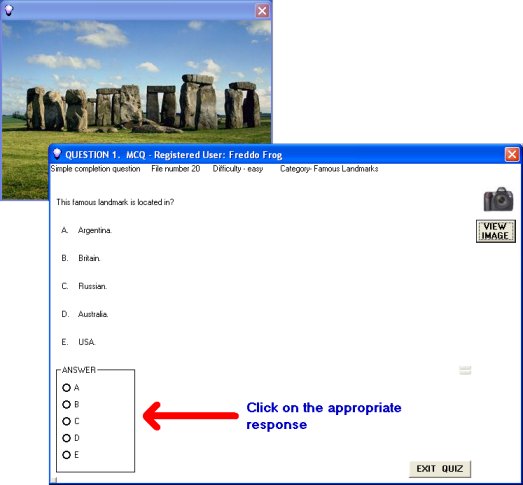Close the Stonehenge image window
Viewport: 523px width, 485px height.
(262, 11)
